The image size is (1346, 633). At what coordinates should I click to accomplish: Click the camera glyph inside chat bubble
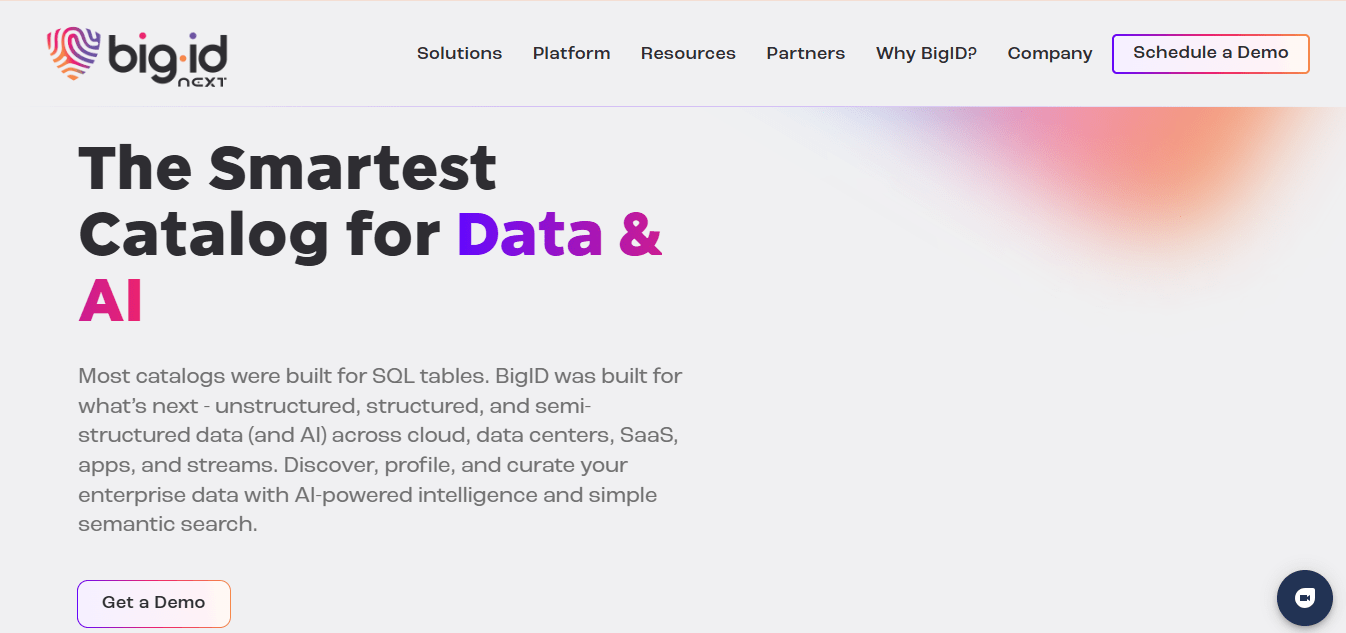[x=1304, y=598]
